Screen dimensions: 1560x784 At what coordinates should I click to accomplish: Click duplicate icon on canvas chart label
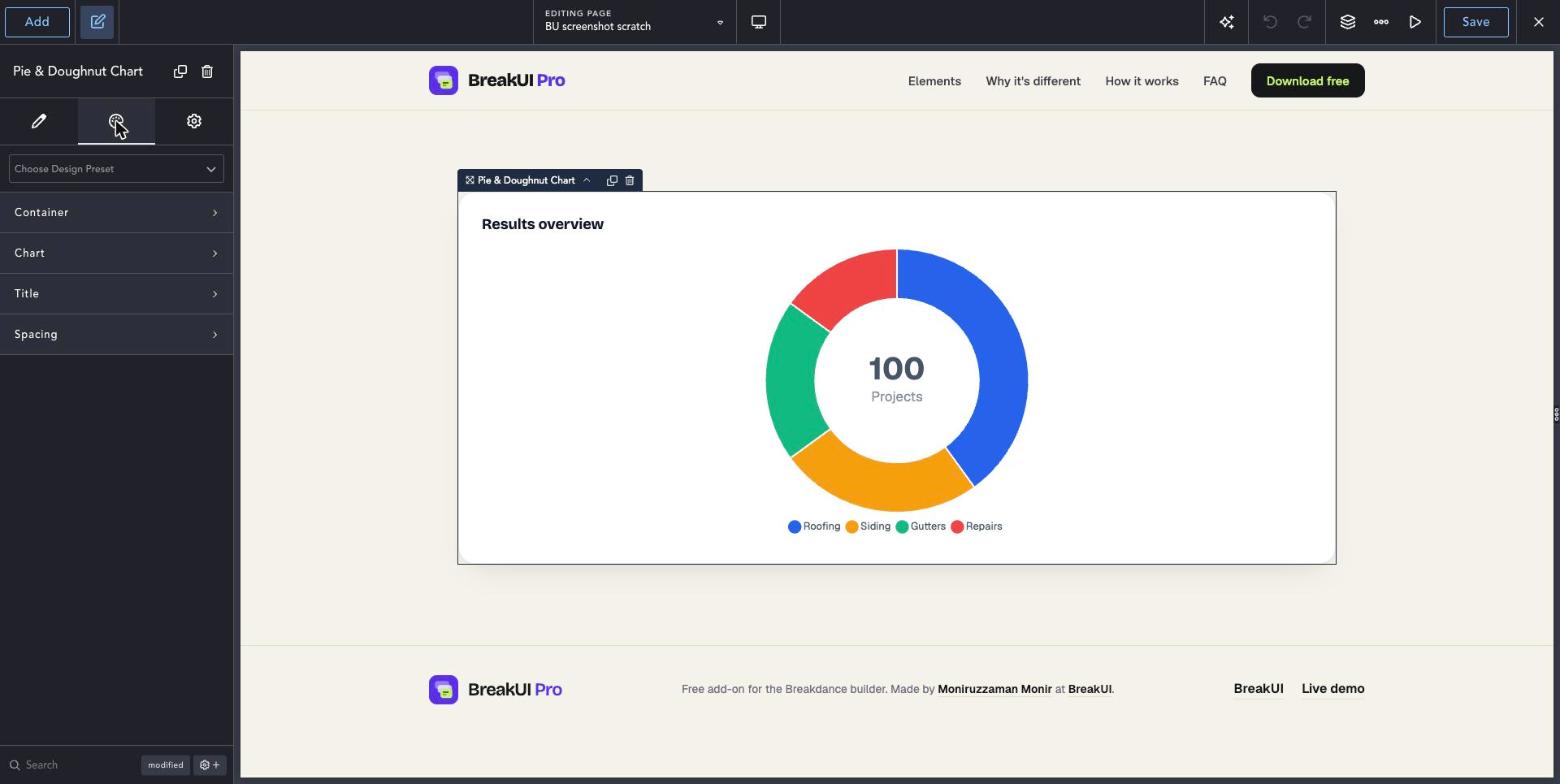[612, 180]
